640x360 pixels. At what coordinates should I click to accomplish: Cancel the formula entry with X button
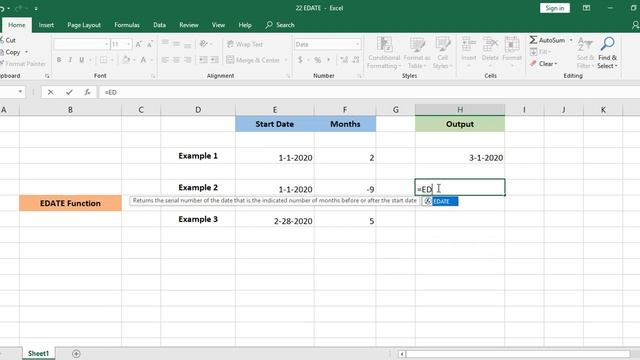pos(51,92)
